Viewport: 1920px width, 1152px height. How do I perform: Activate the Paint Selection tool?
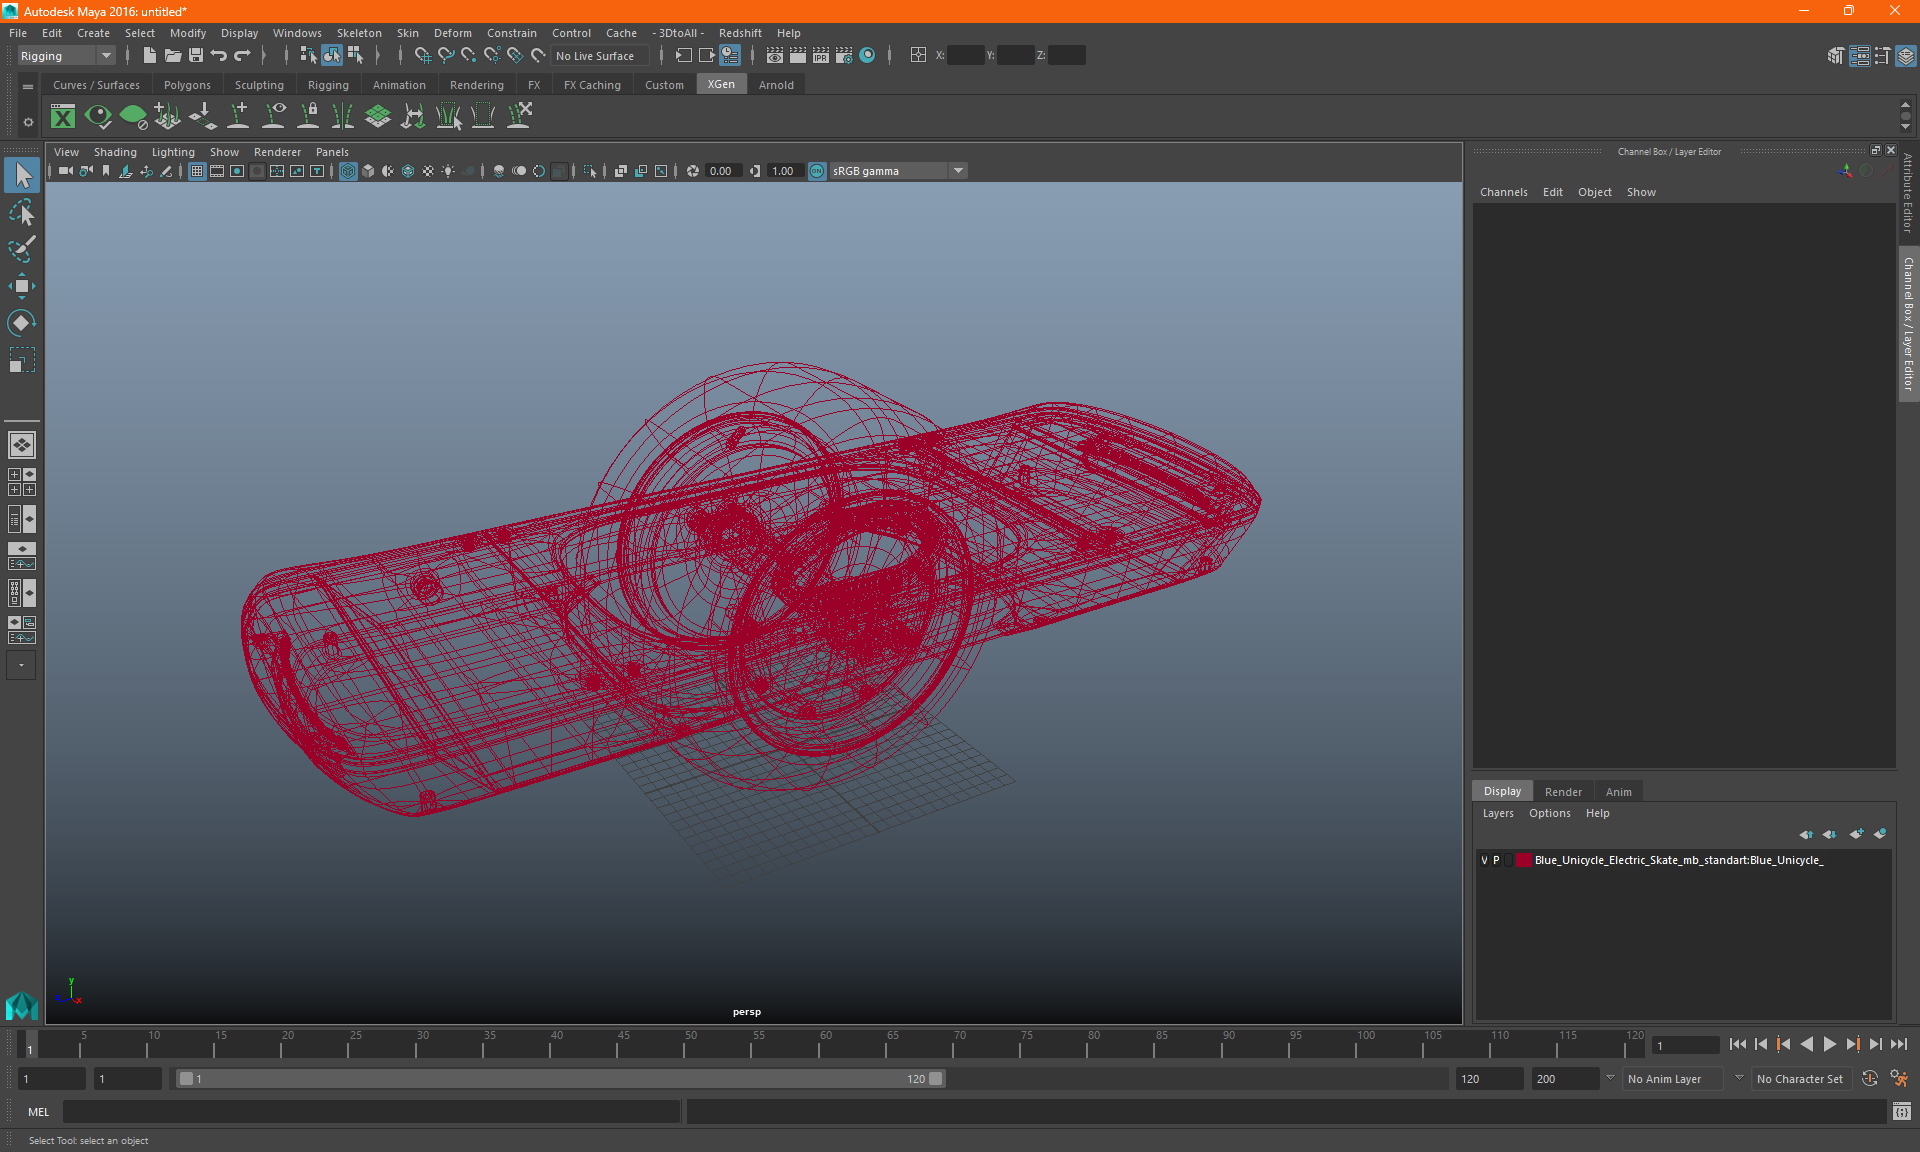(x=21, y=249)
